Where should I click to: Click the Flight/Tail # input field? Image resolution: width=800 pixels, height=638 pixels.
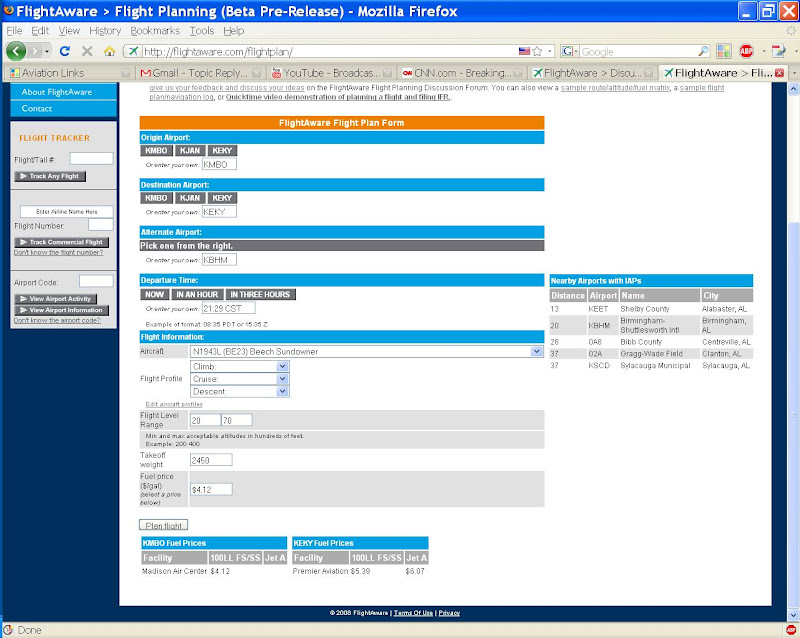pos(91,159)
